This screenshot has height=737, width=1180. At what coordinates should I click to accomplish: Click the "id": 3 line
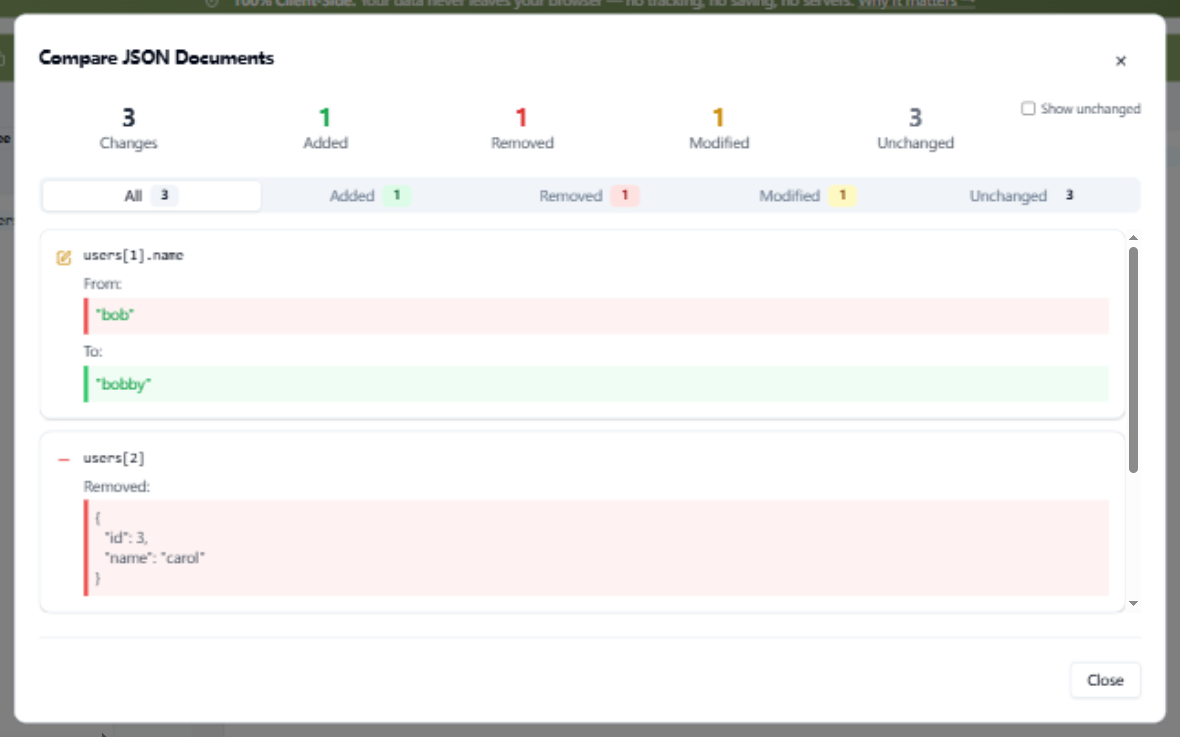126,538
